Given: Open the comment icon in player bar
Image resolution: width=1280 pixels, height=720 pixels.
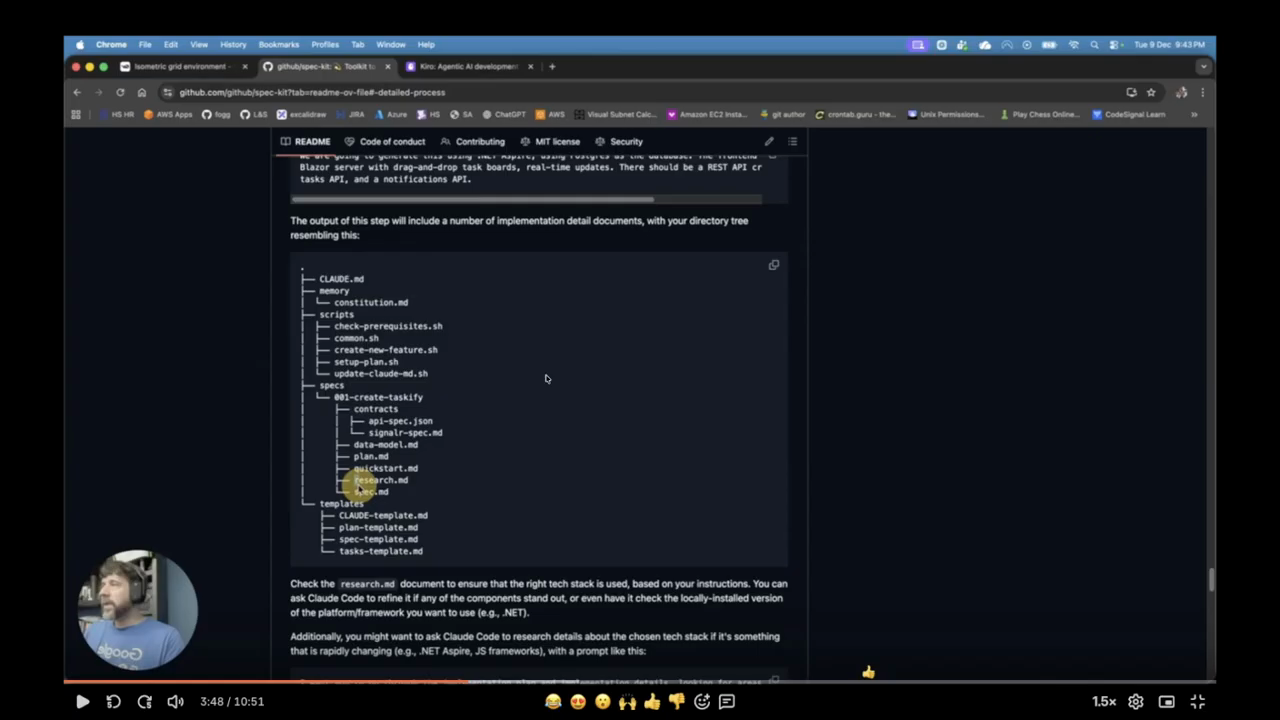Looking at the screenshot, I should [x=727, y=702].
